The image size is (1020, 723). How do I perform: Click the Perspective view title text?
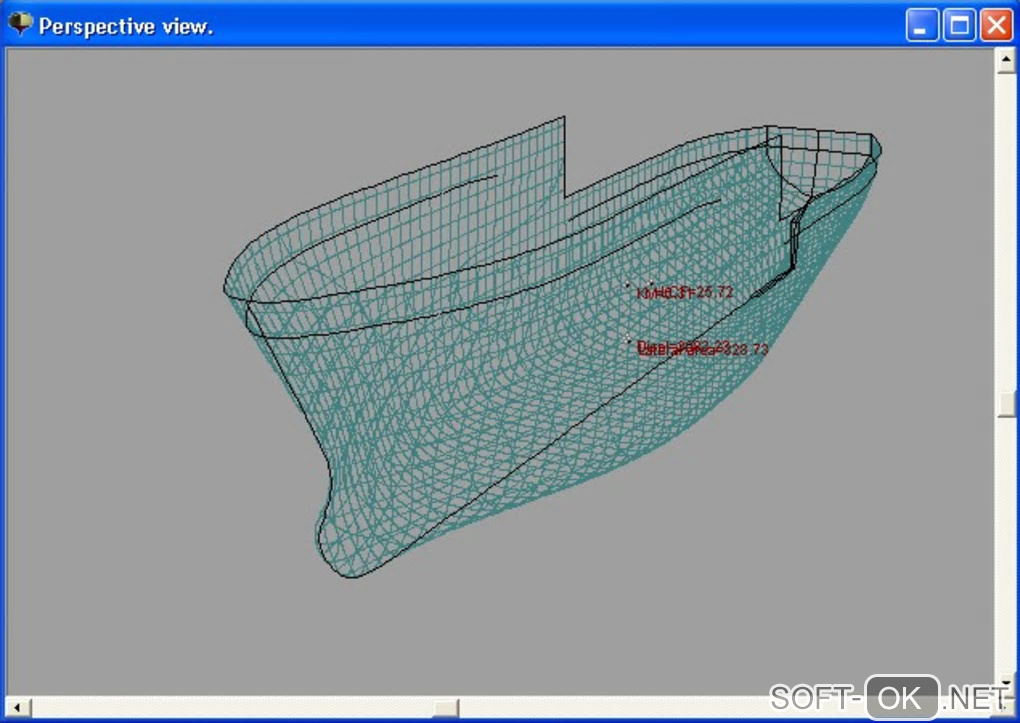(126, 26)
